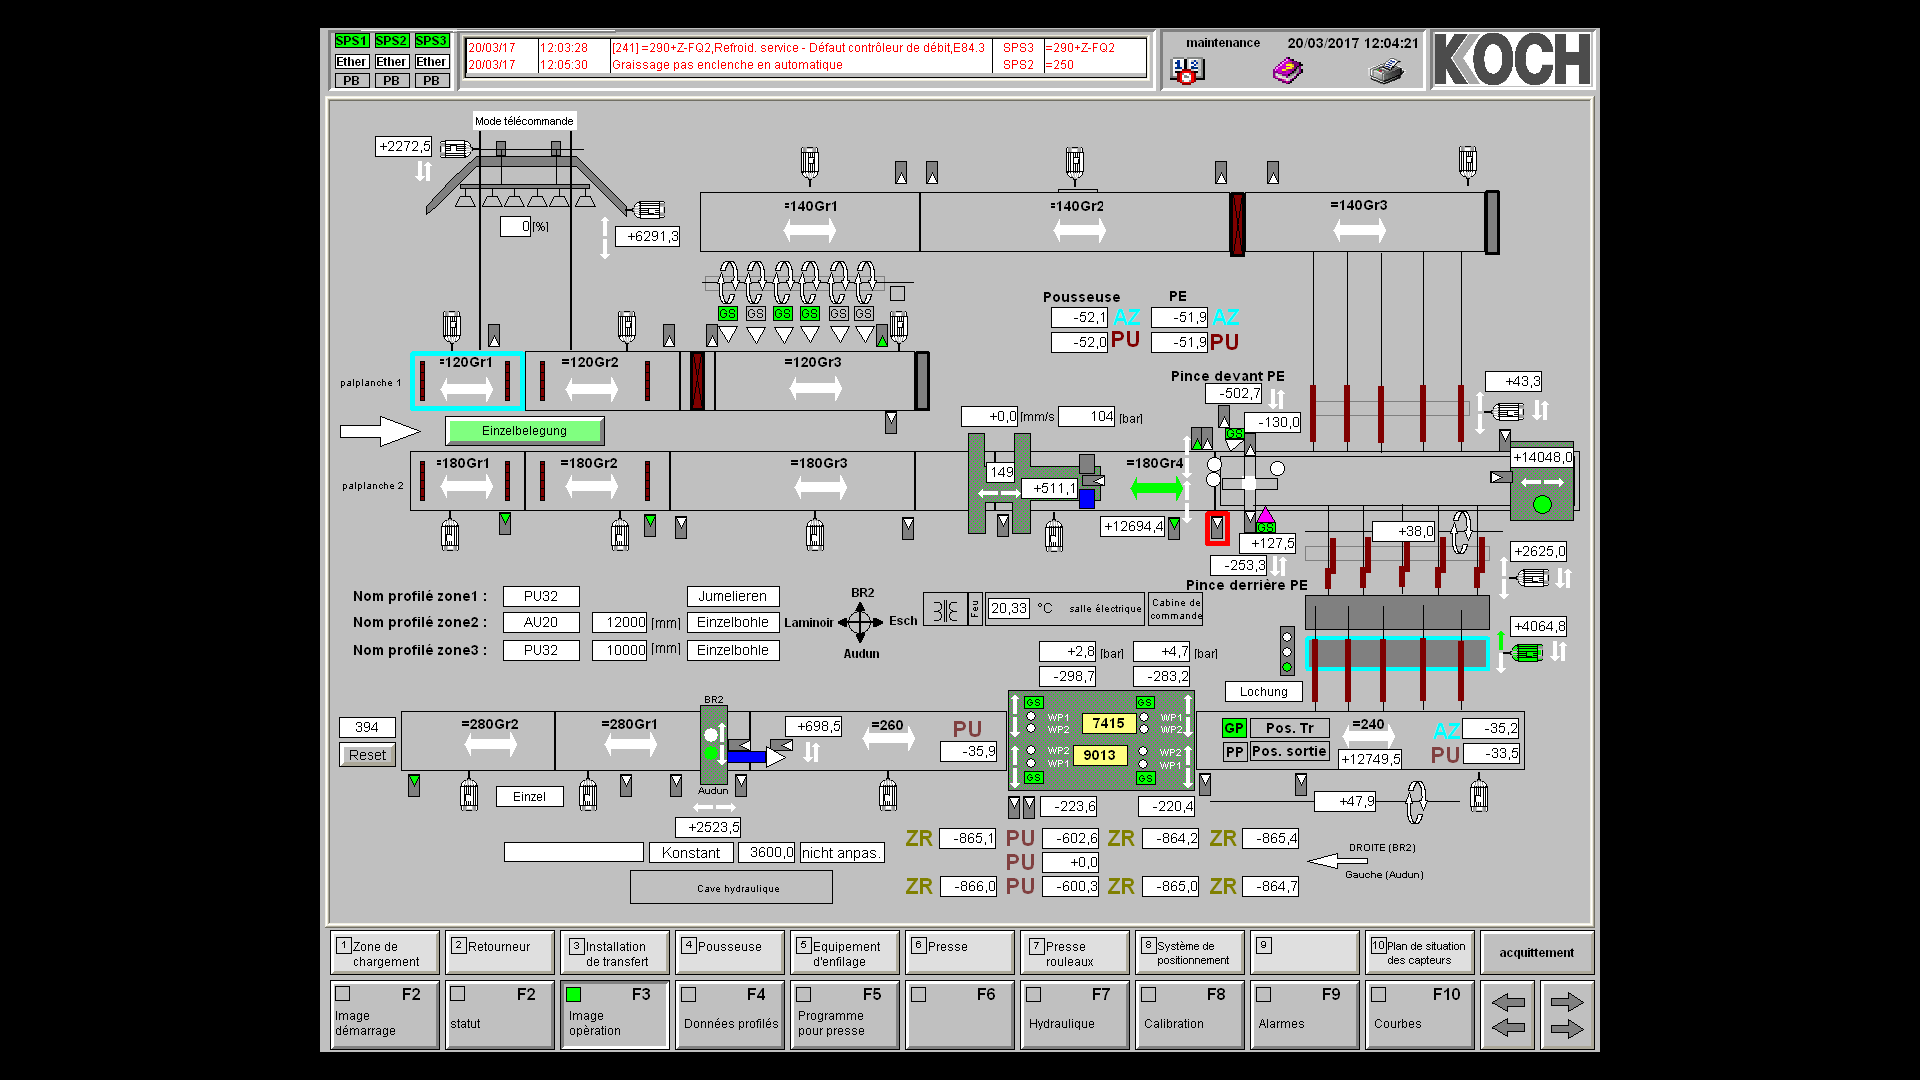
Task: Open the F7 Hydraulique page
Action: point(1075,1014)
